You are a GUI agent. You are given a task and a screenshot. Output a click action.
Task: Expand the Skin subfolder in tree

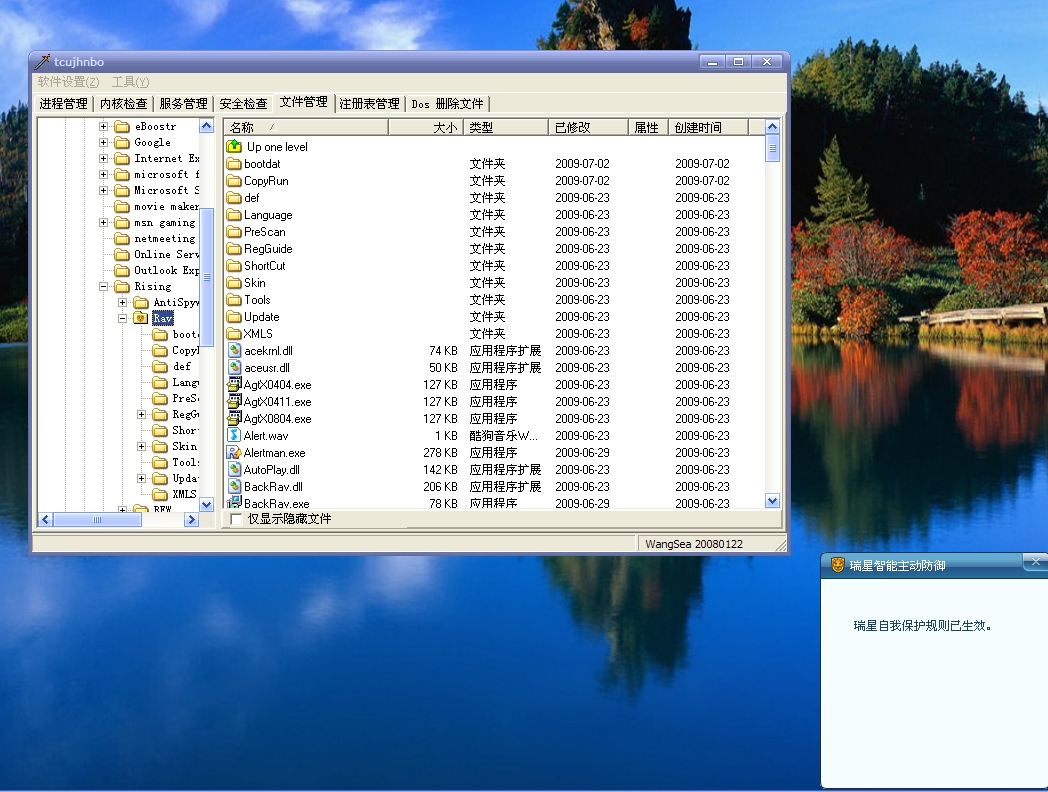[x=141, y=446]
